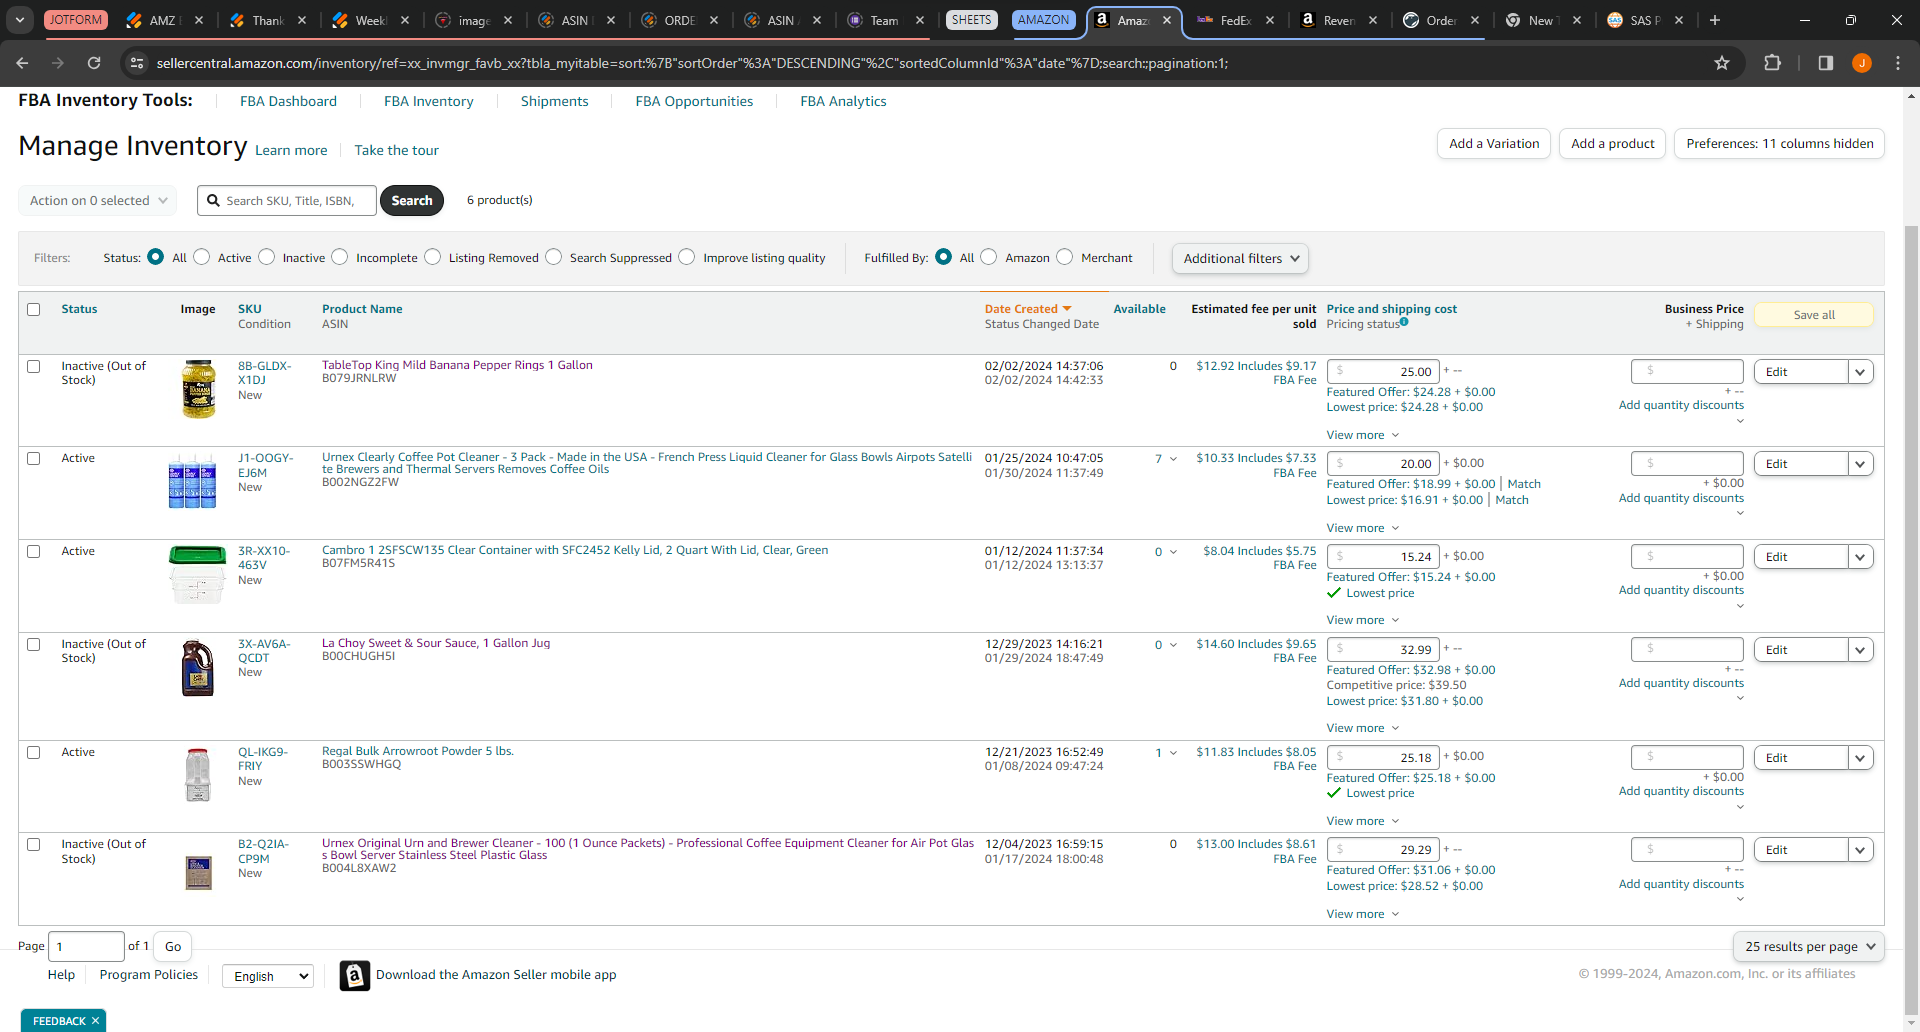
Task: Tick the select-all checkbox in table header
Action: click(34, 310)
